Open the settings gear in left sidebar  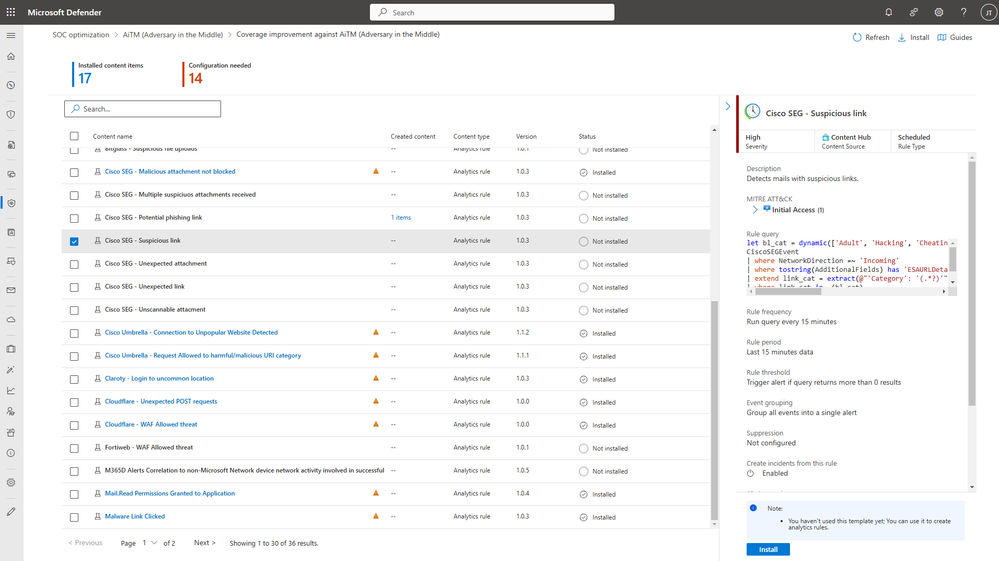pyautogui.click(x=11, y=483)
